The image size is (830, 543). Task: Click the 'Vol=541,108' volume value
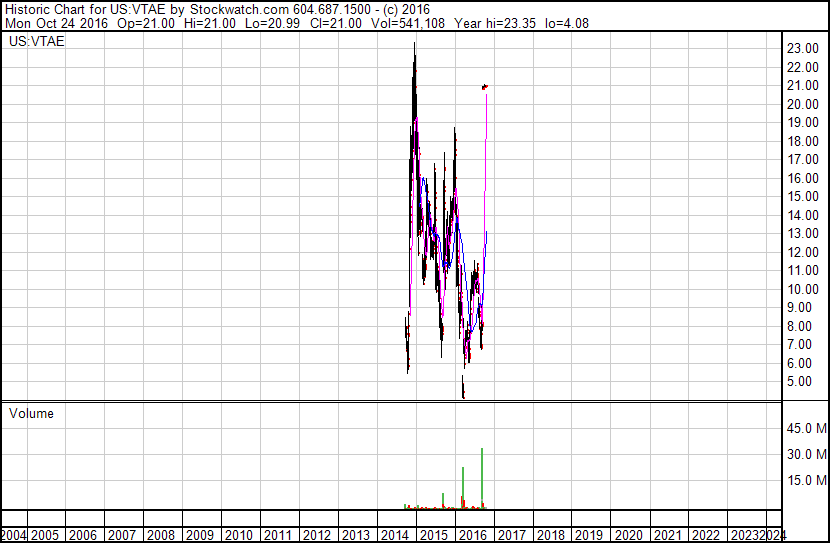point(408,23)
